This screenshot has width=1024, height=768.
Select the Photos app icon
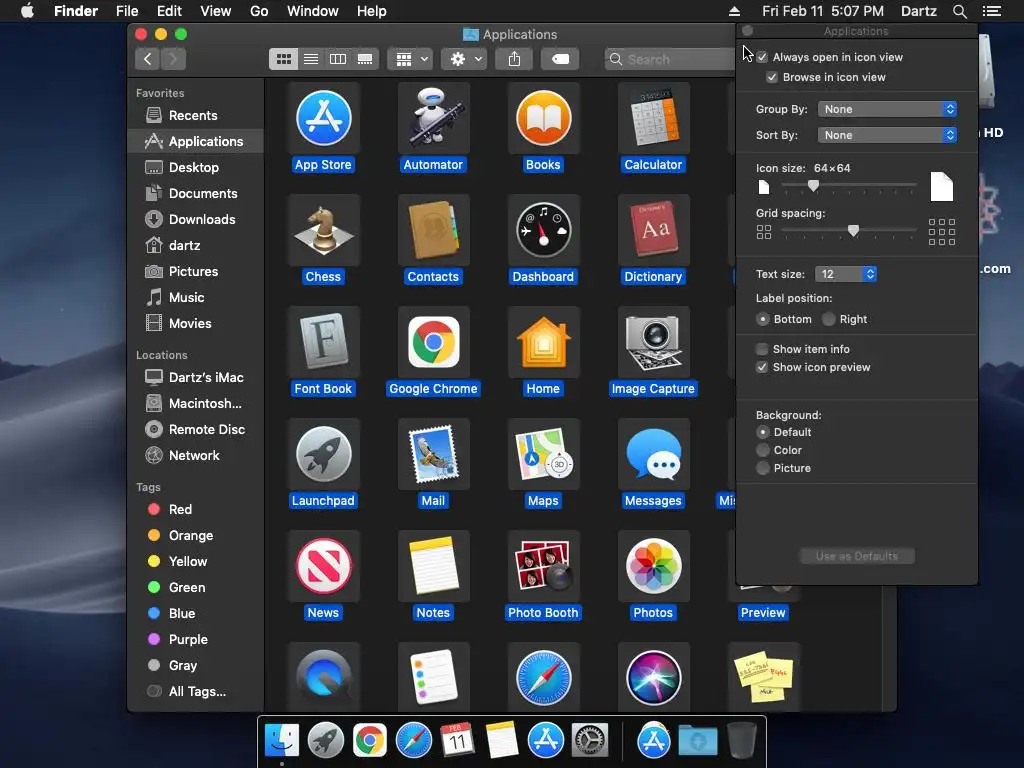653,566
